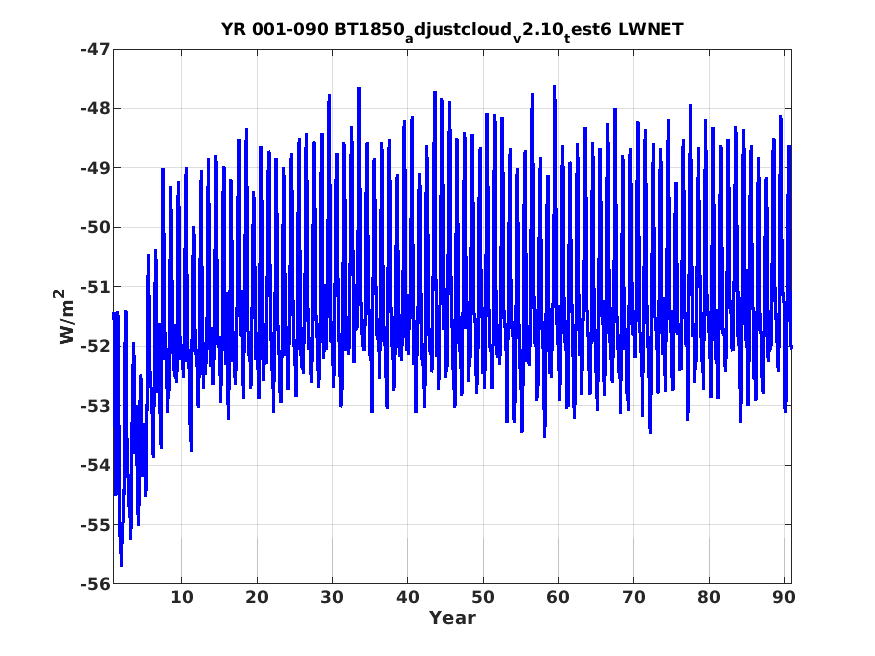Image resolution: width=875 pixels, height=656 pixels.
Task: Click the highest blue peak near year 59
Action: click(555, 87)
